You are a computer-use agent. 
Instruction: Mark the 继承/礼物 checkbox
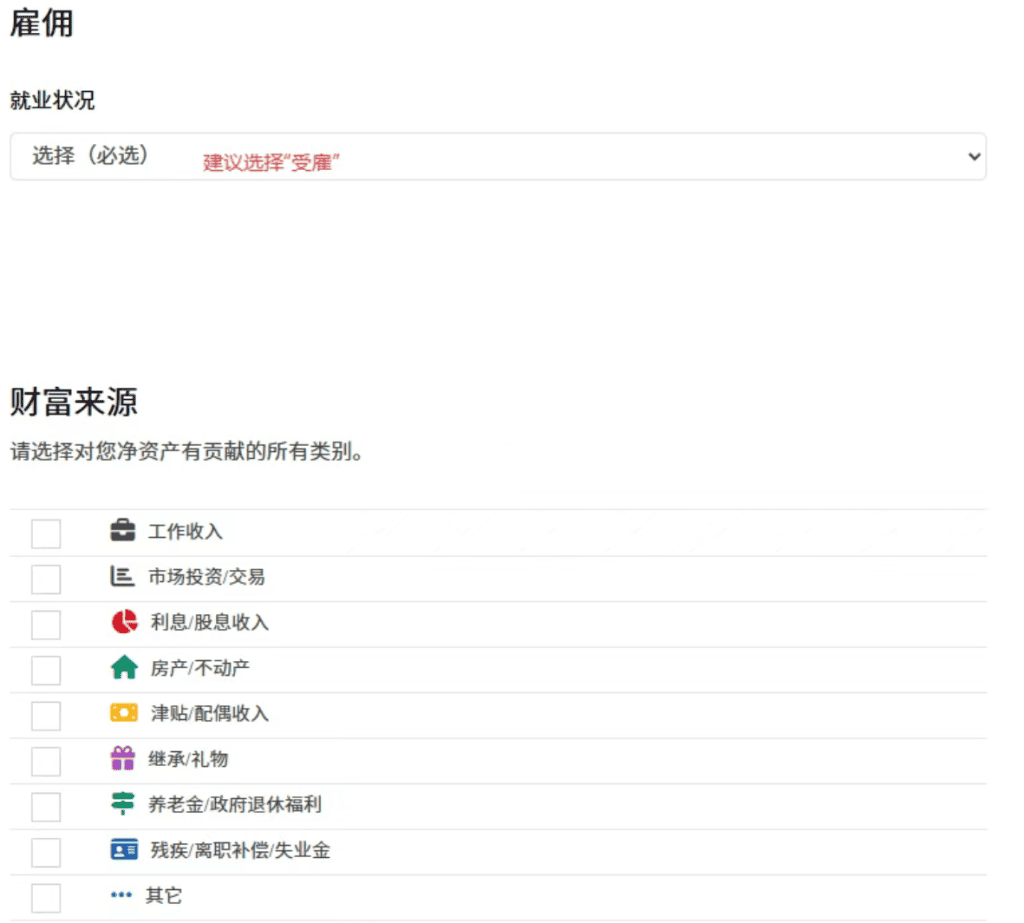(x=46, y=762)
